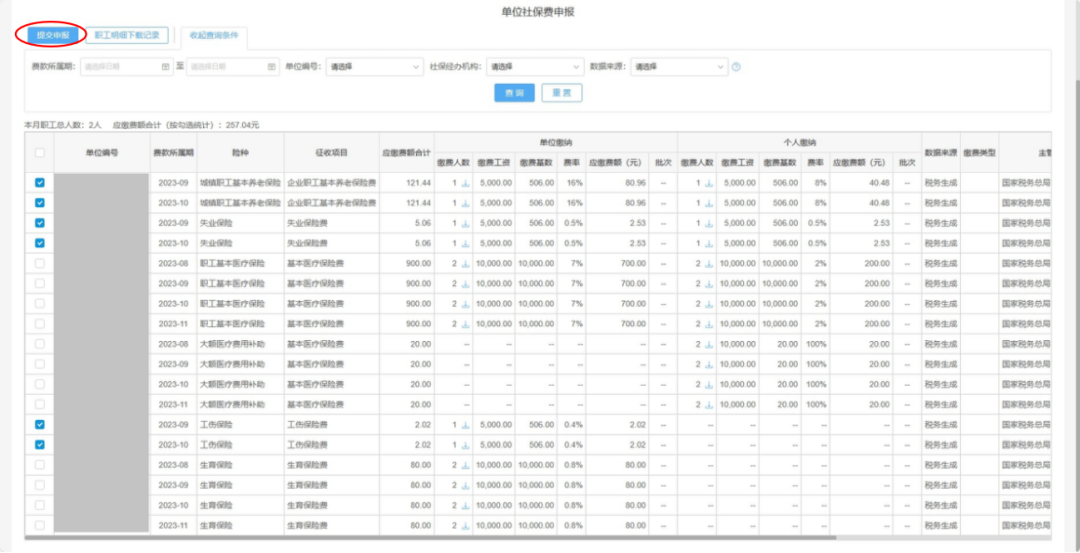Download individual payer list for 2023-08 职工基本医疗保险
Image resolution: width=1080 pixels, height=553 pixels.
coord(709,264)
